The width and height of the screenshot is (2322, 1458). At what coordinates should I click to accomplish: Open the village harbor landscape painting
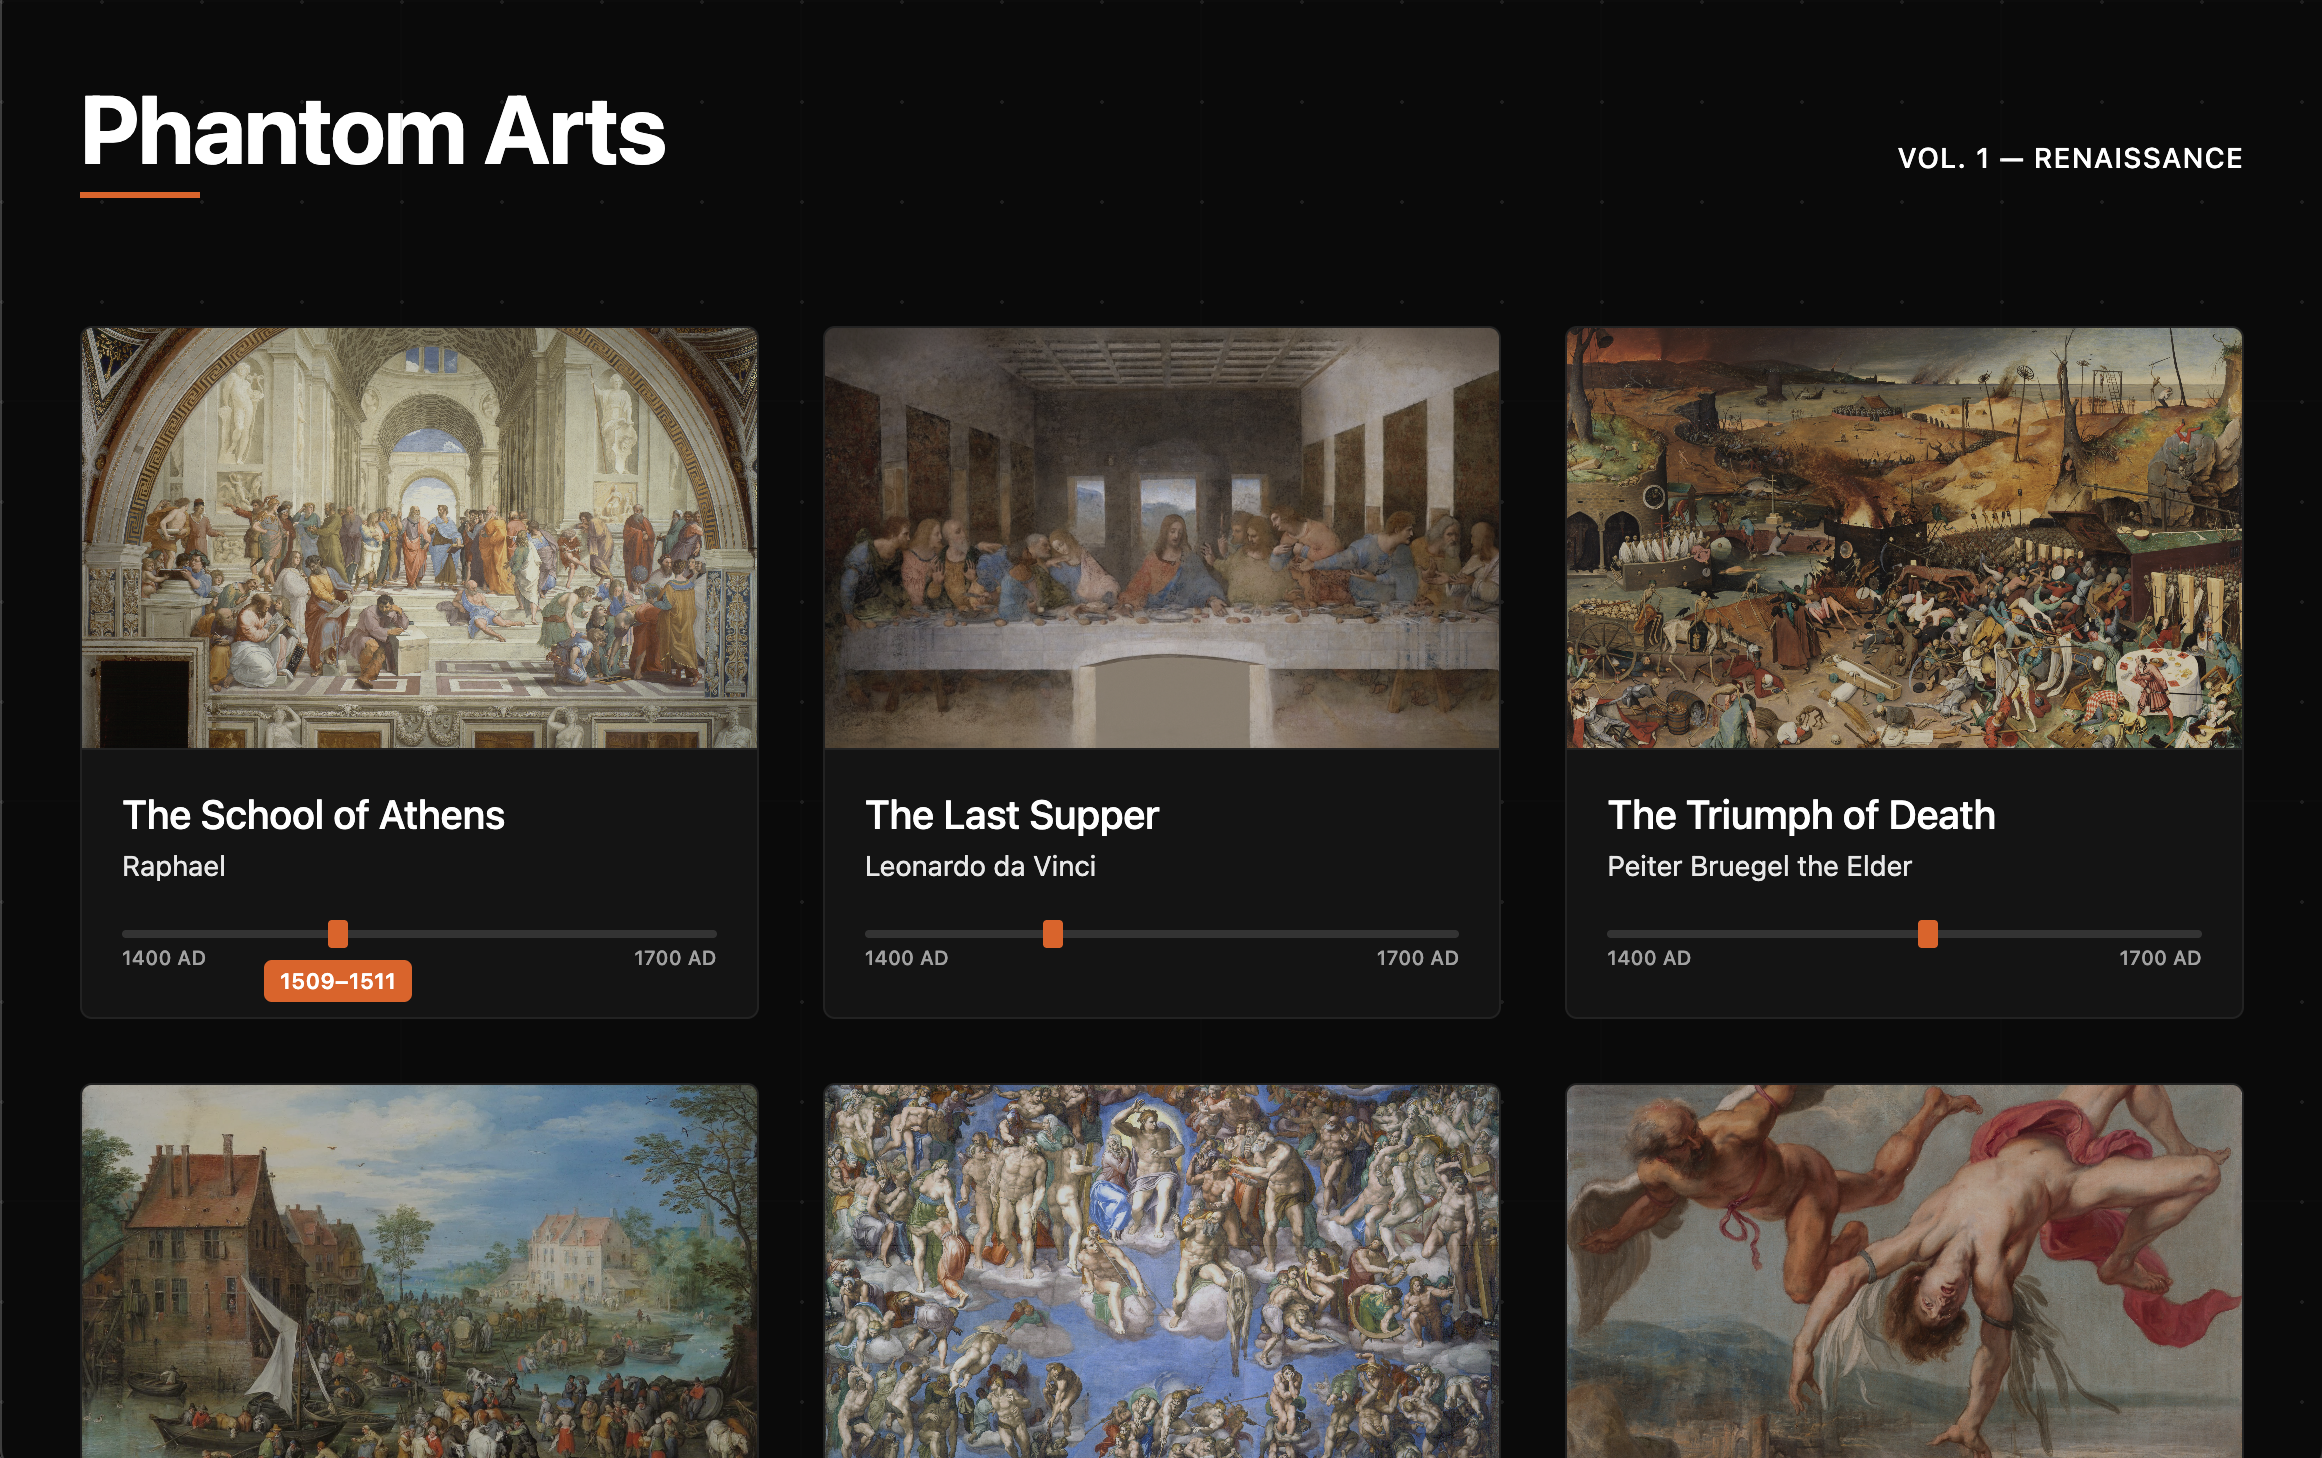click(x=419, y=1270)
